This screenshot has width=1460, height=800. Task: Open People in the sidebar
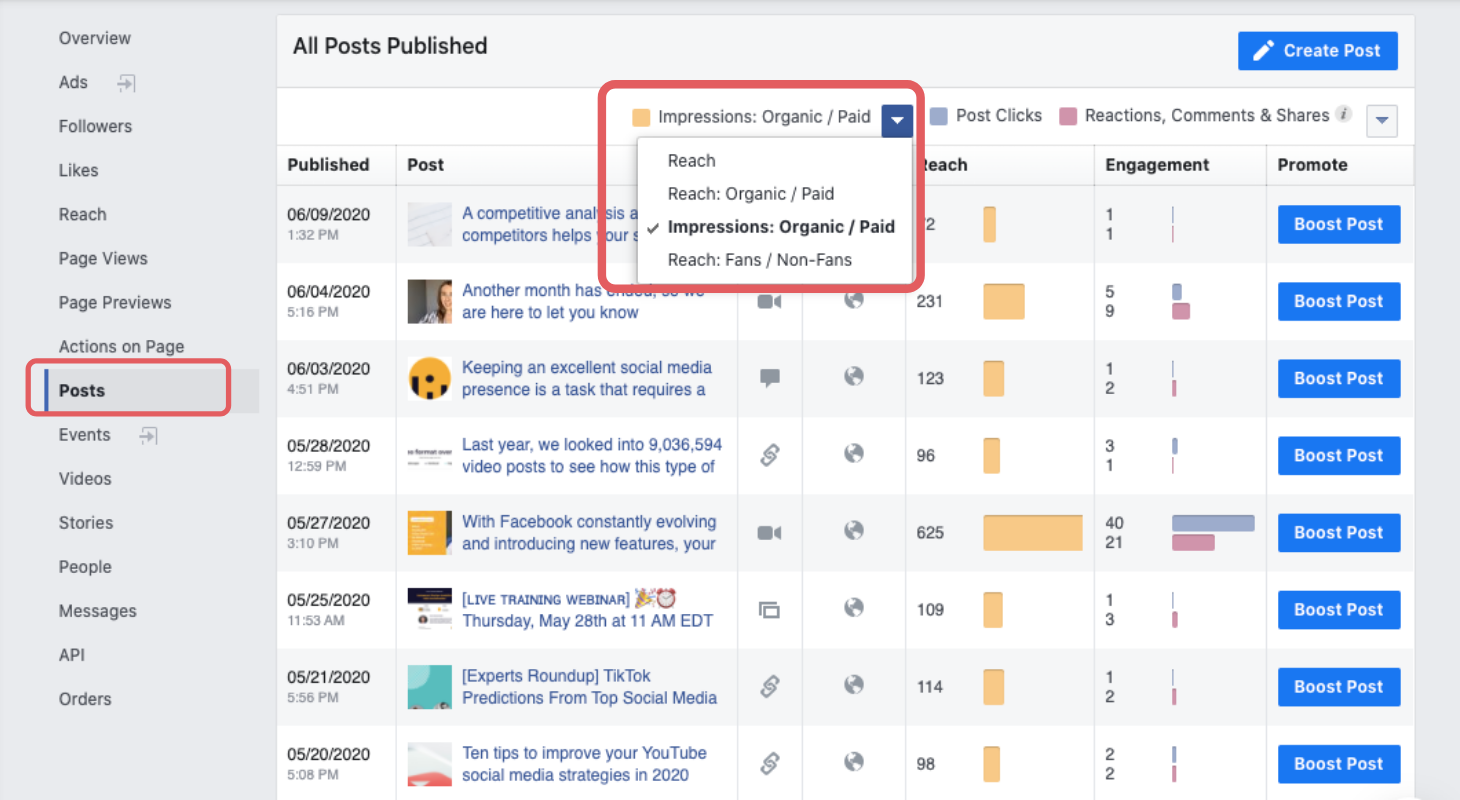83,567
